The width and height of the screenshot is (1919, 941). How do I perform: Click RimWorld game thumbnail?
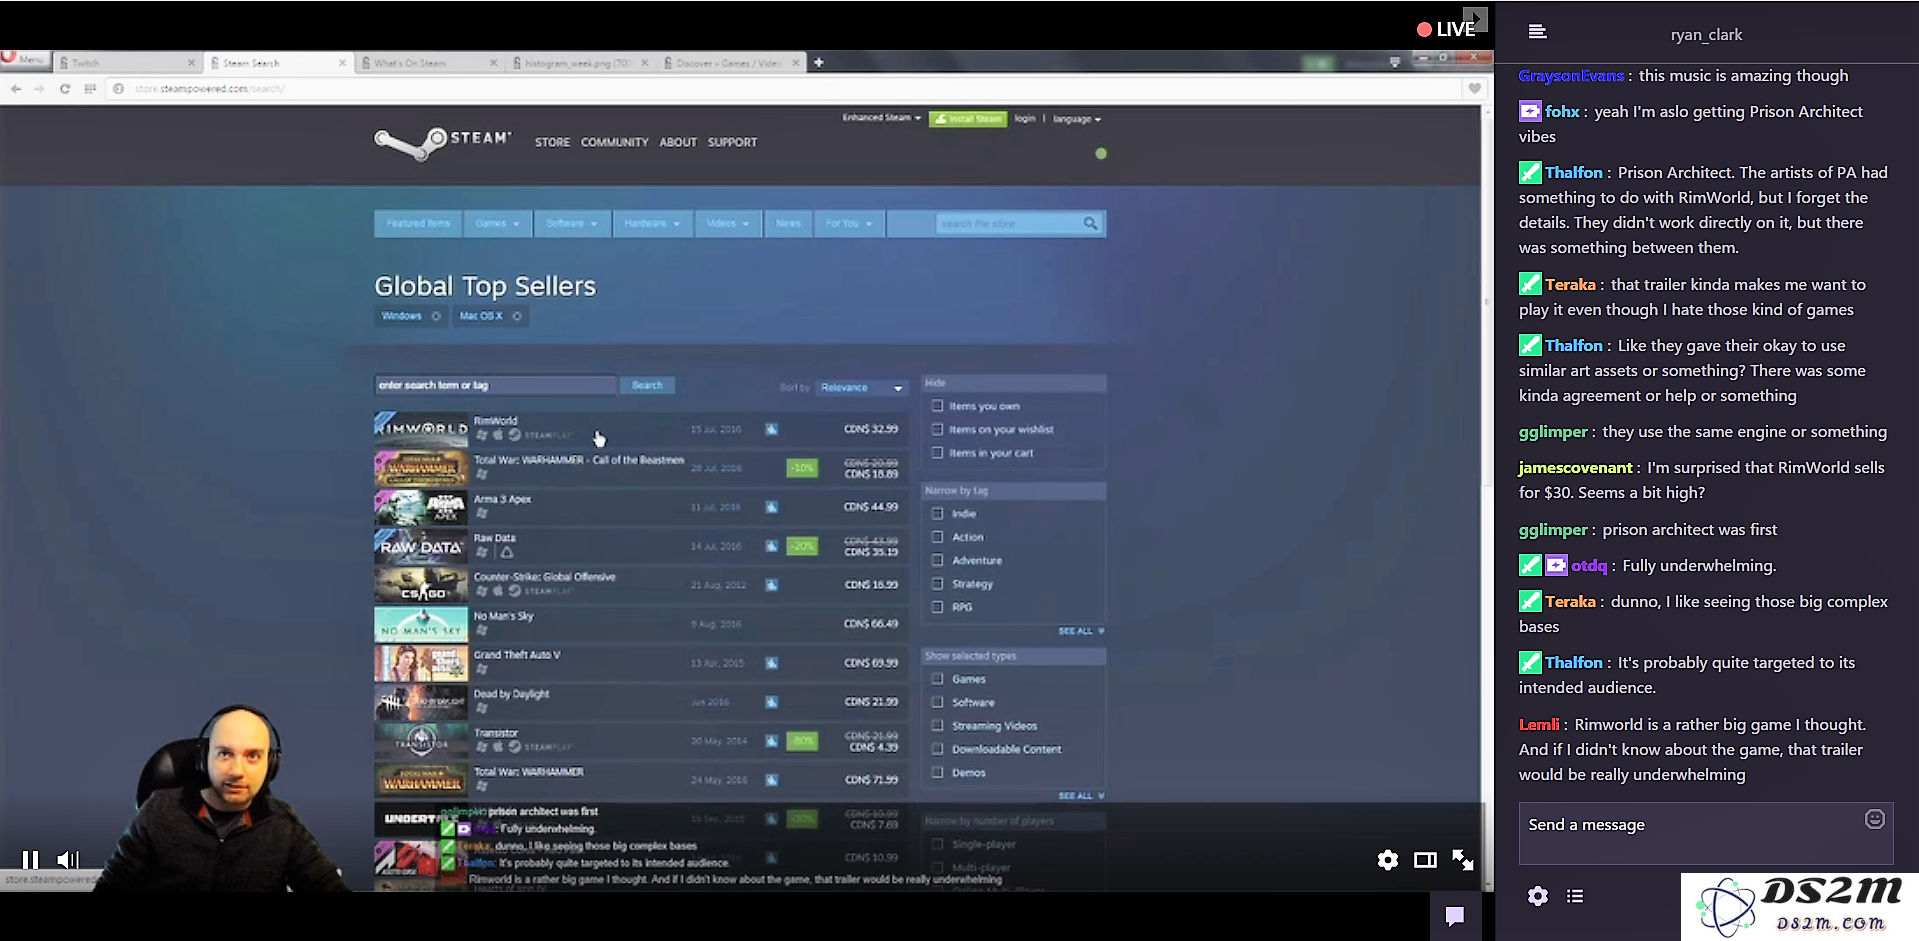coord(421,429)
